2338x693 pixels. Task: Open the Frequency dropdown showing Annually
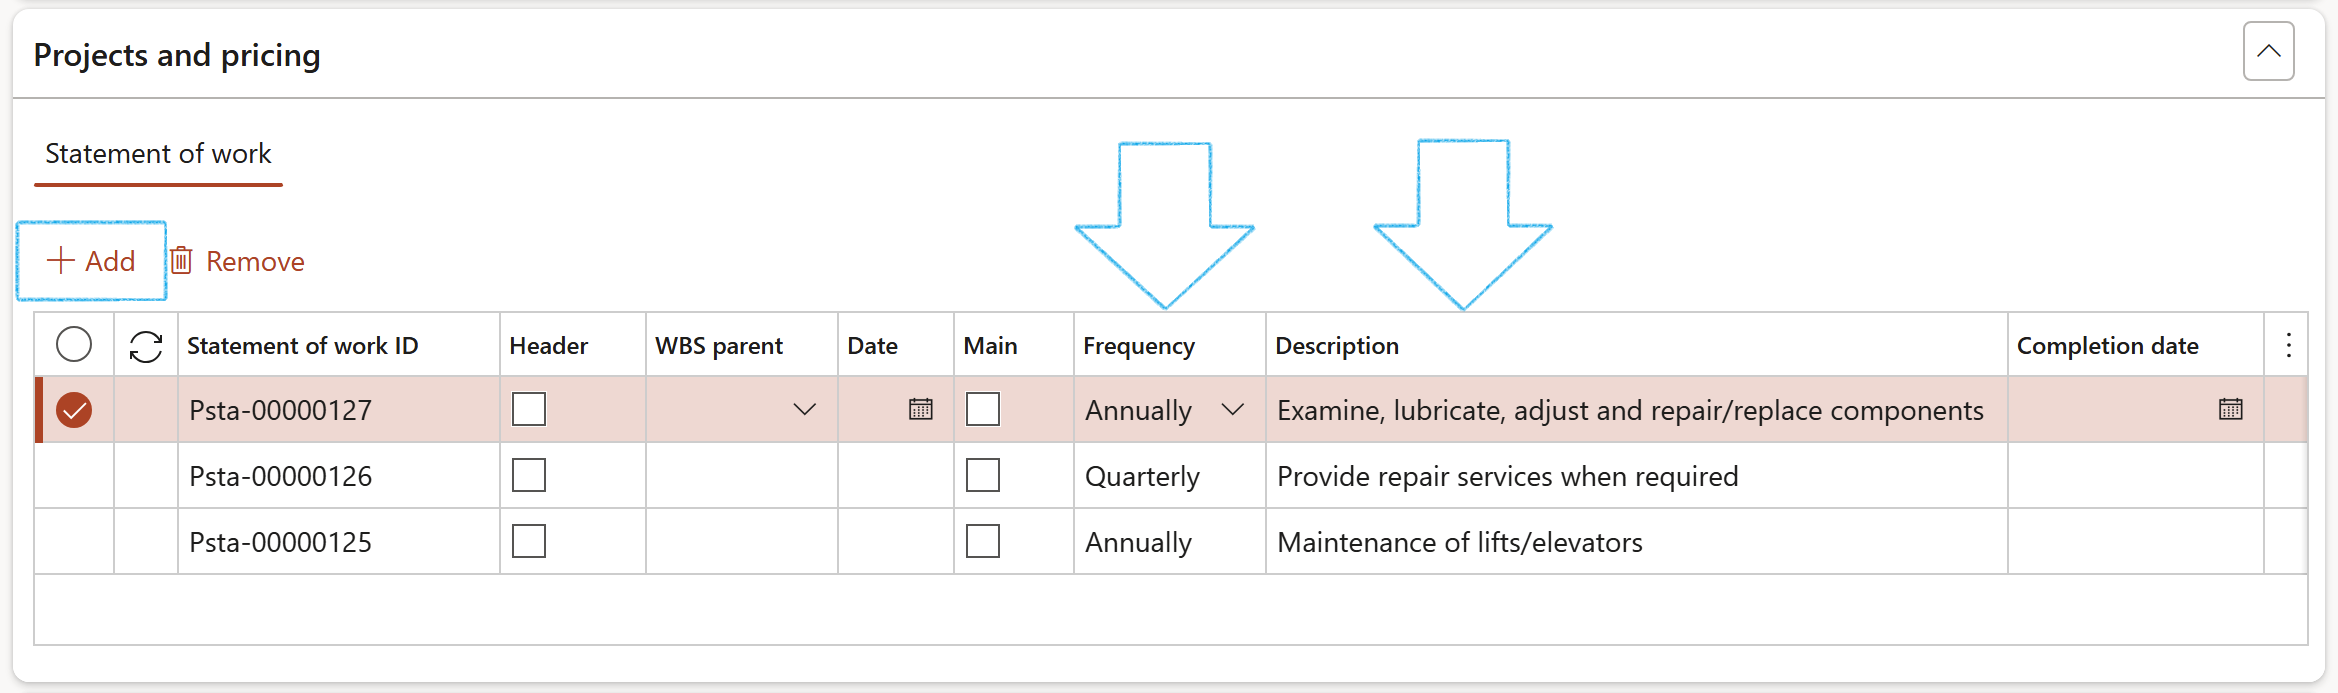[1232, 409]
